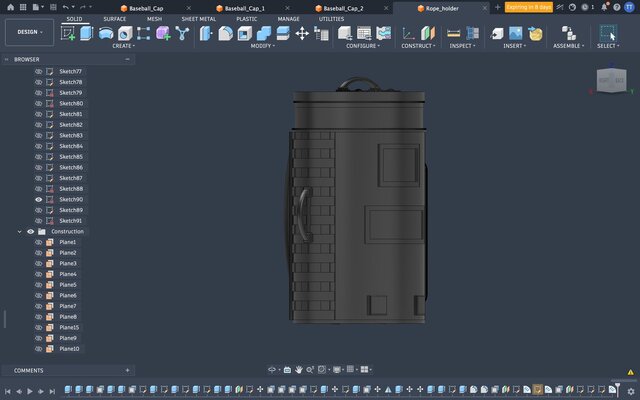Toggle visibility eye of Sketch91
This screenshot has height=400, width=640.
[38, 221]
